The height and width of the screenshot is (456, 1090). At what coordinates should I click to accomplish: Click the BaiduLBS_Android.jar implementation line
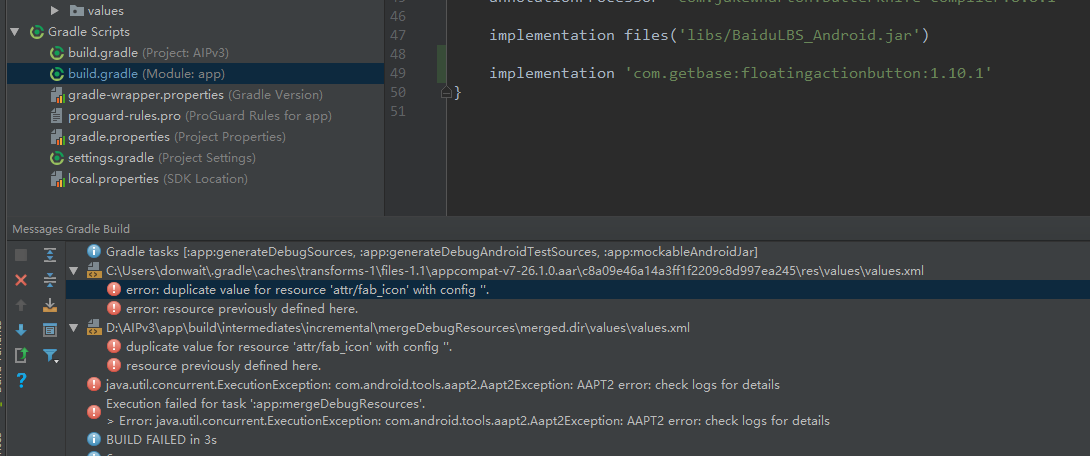(709, 35)
